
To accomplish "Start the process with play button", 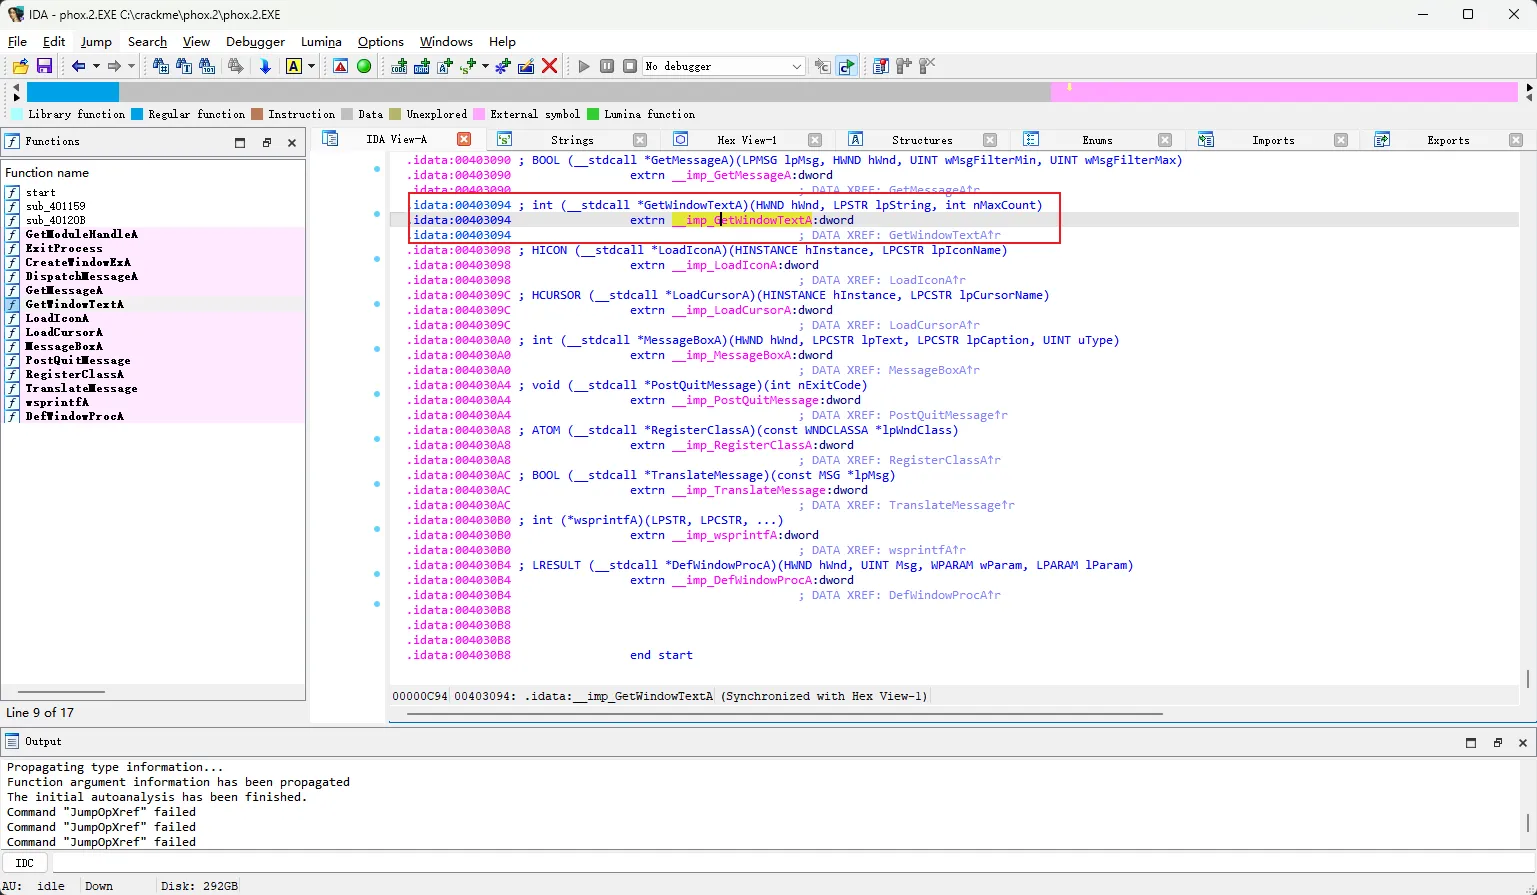I will pyautogui.click(x=584, y=66).
